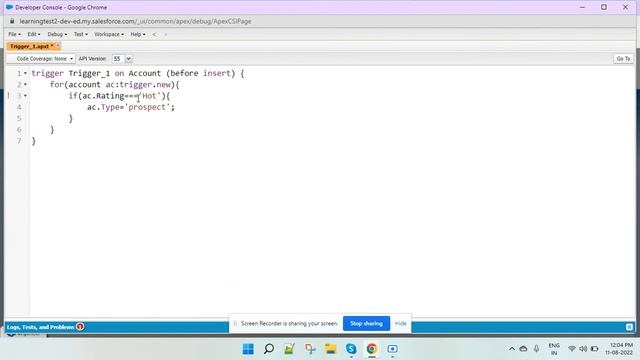Show hidden system tray icons
640x360 pixels.
point(511,349)
